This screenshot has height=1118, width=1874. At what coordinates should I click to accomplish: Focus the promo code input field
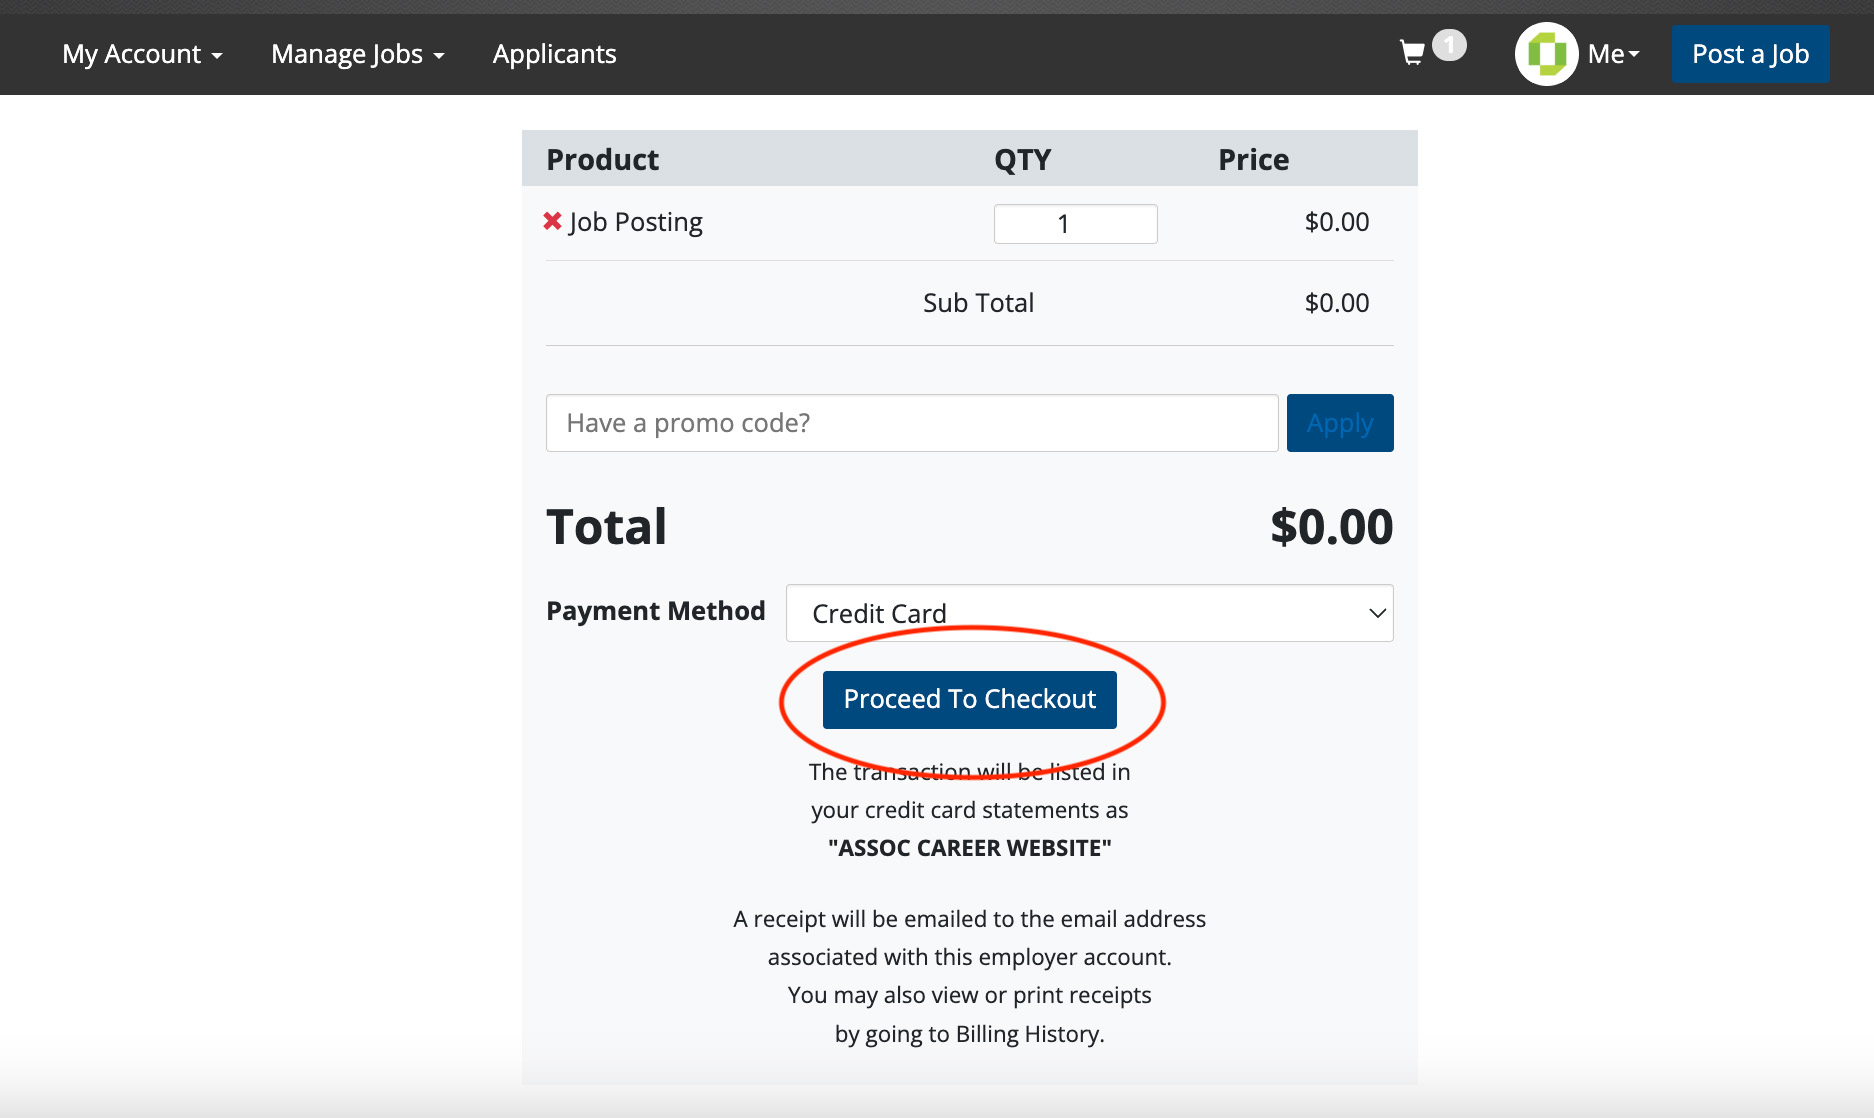(912, 423)
